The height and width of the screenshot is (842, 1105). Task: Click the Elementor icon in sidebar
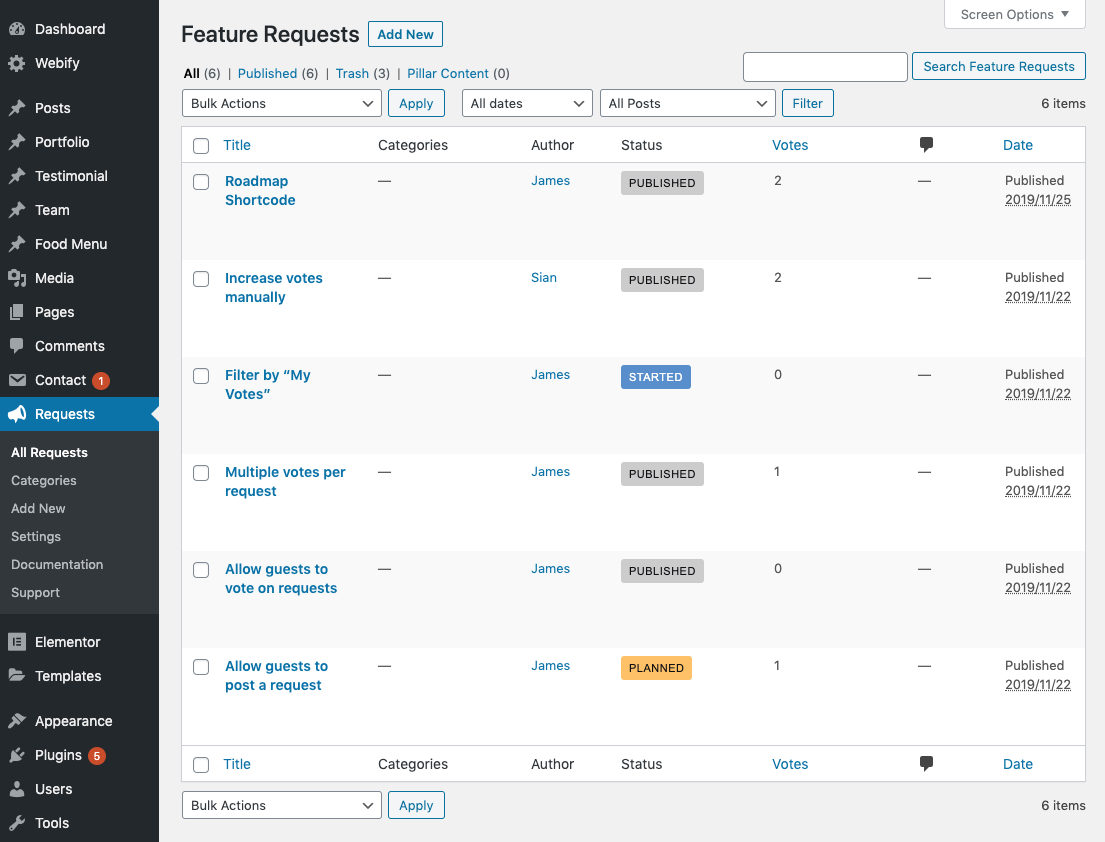point(17,642)
